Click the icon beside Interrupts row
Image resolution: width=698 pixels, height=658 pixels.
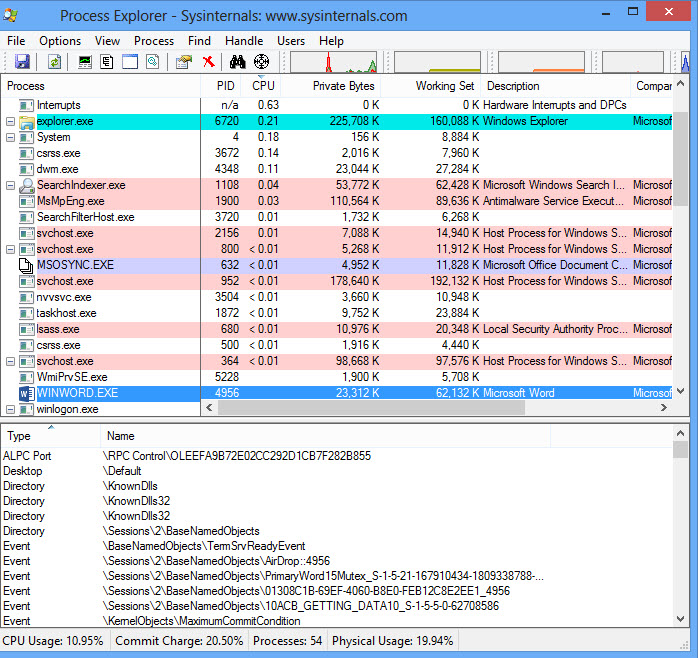pos(27,105)
